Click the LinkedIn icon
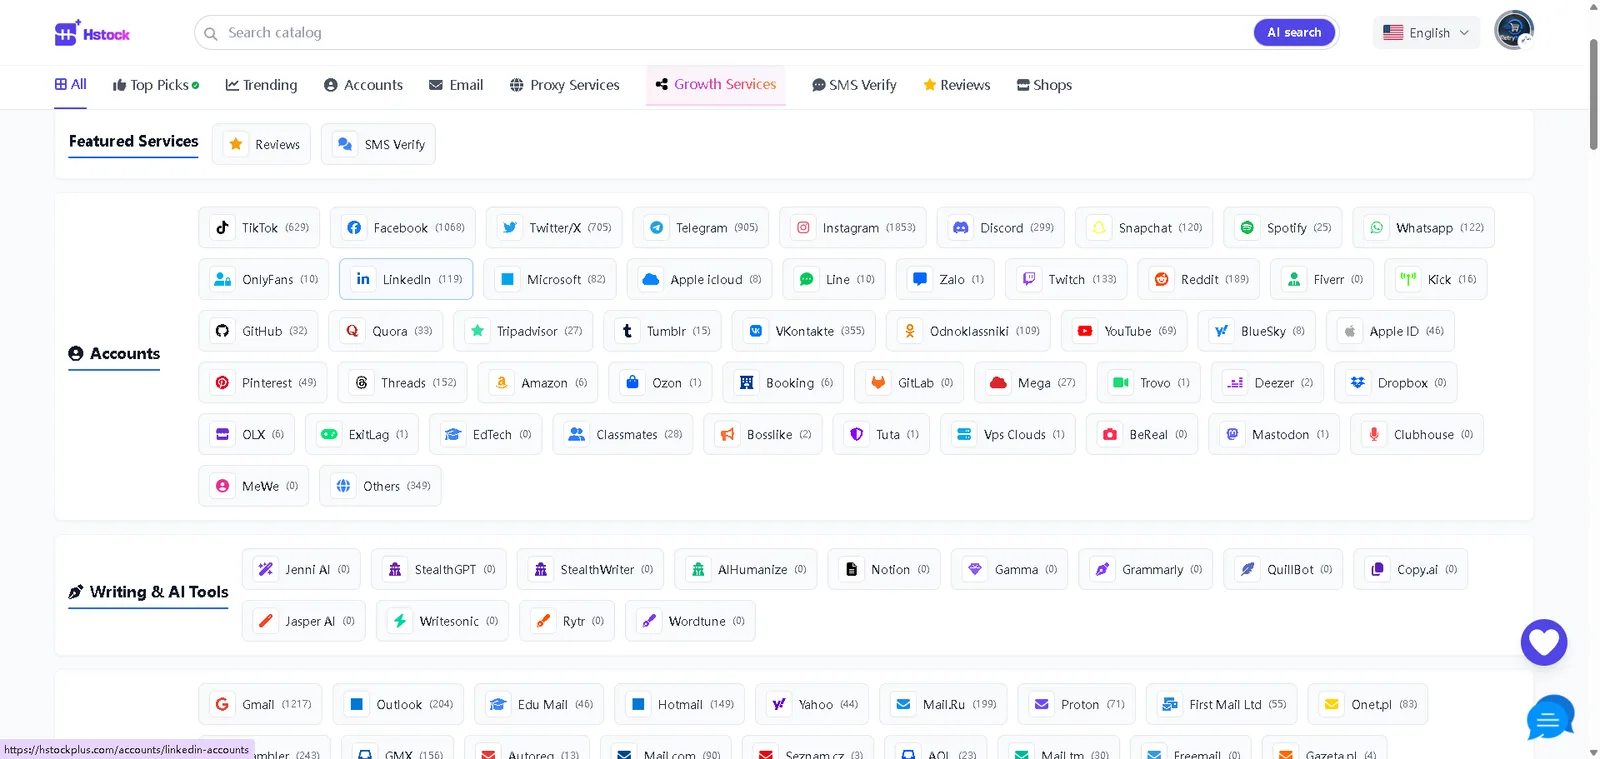The image size is (1600, 759). click(363, 279)
